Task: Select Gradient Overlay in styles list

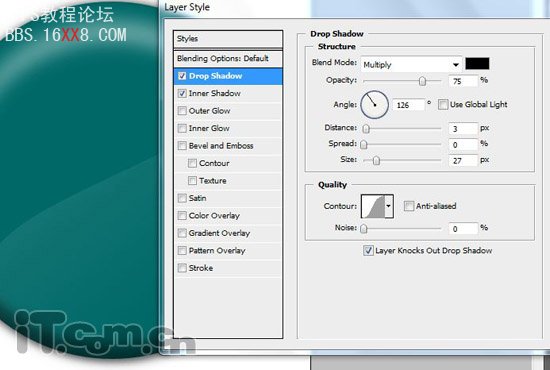Action: coord(219,233)
